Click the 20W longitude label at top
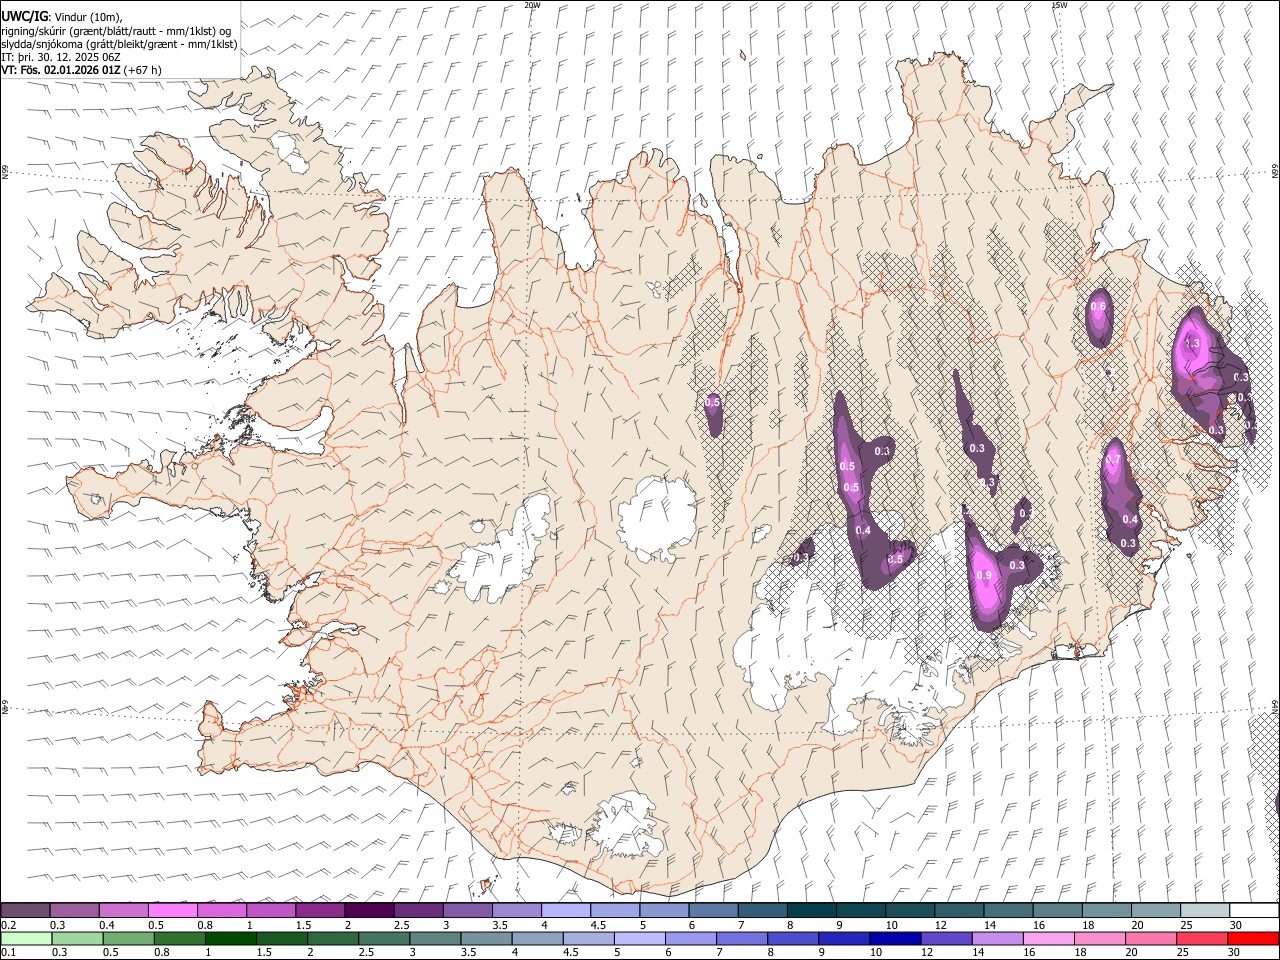 click(533, 5)
